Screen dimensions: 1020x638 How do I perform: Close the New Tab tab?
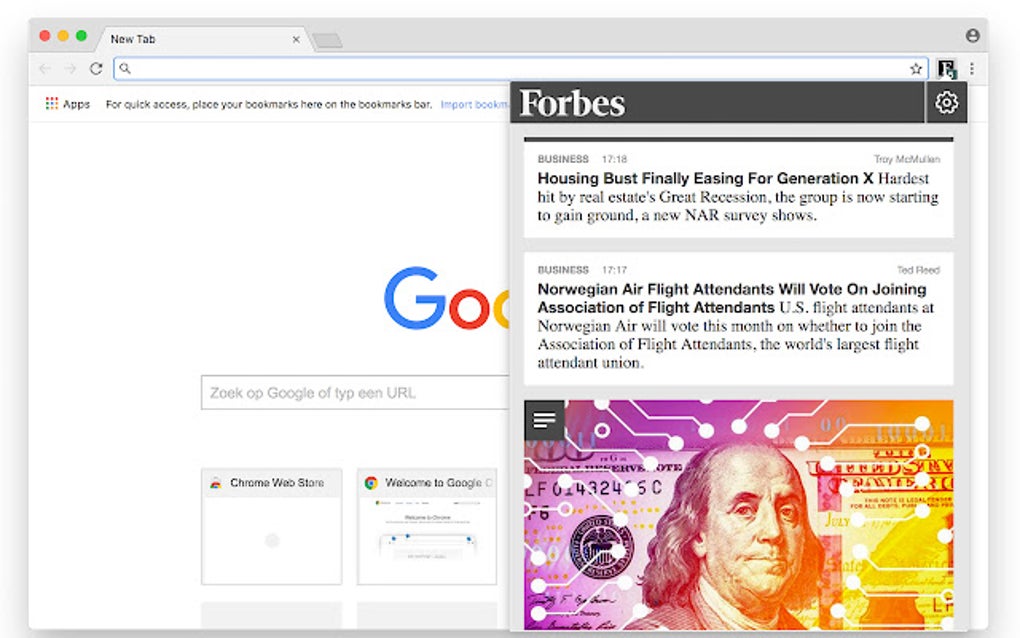coord(296,39)
